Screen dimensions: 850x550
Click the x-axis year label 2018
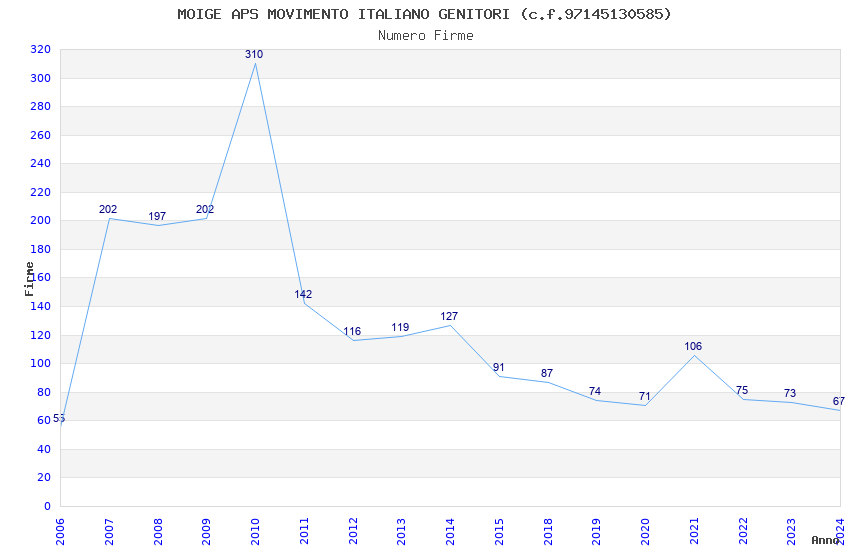[x=548, y=532]
